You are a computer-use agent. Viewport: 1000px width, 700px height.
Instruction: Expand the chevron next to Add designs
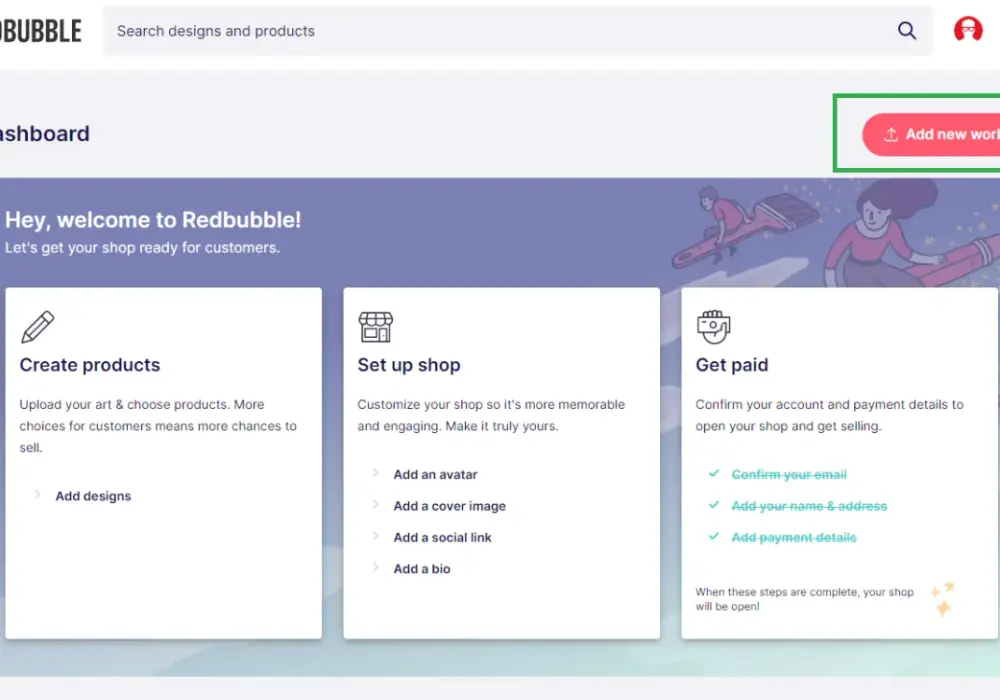pyautogui.click(x=37, y=495)
